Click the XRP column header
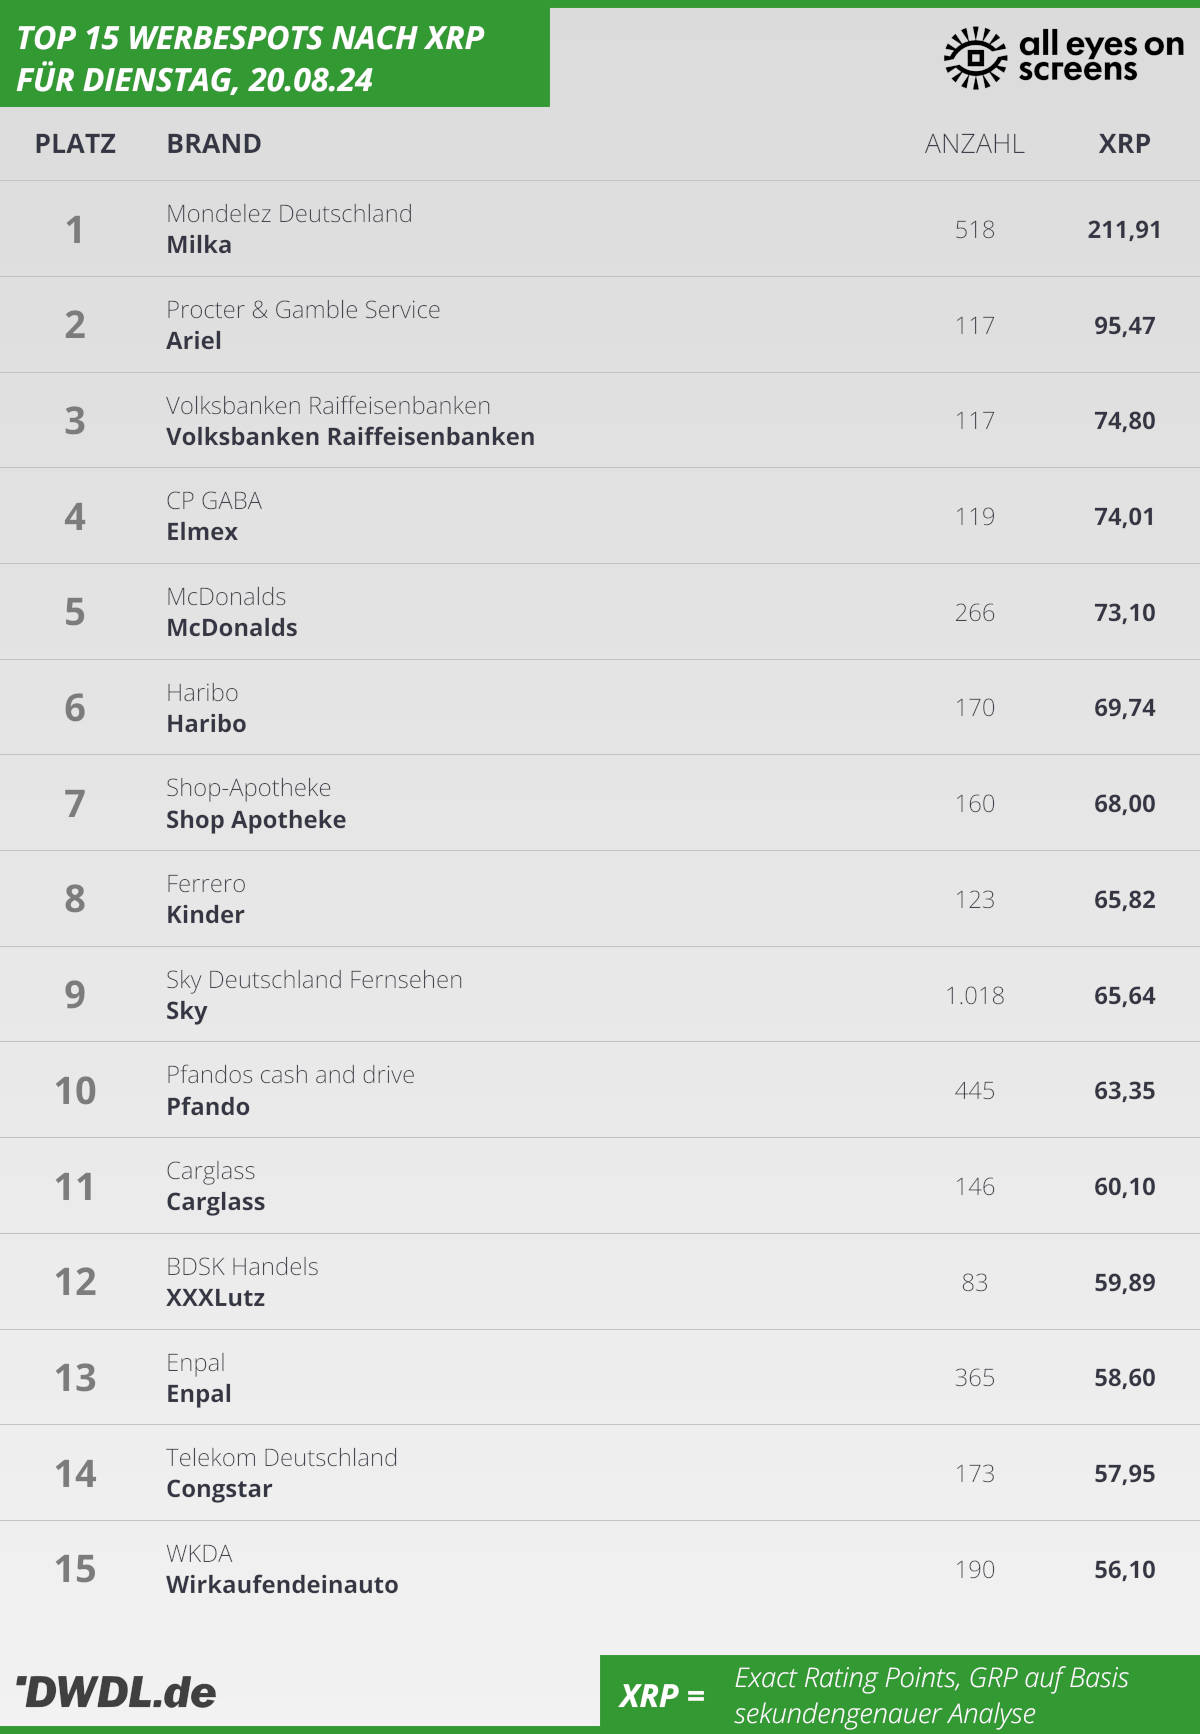This screenshot has width=1200, height=1734. [1124, 144]
